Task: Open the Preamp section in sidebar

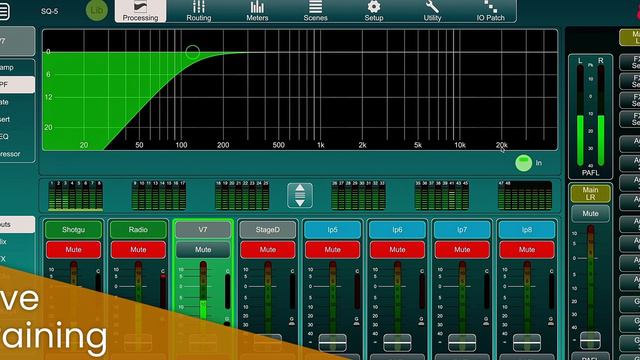Action: (x=17, y=67)
